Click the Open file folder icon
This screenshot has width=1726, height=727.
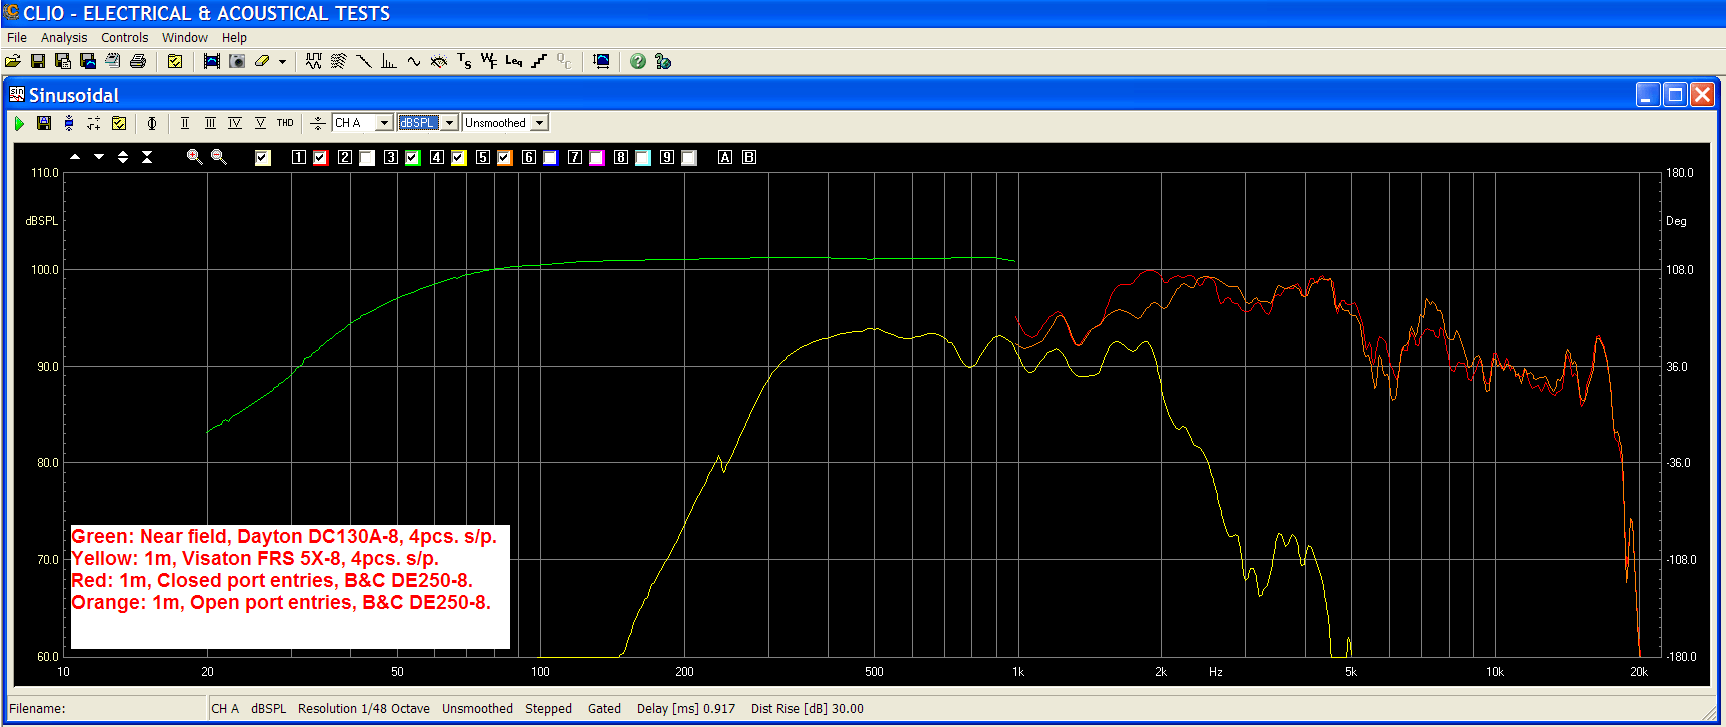click(x=13, y=61)
